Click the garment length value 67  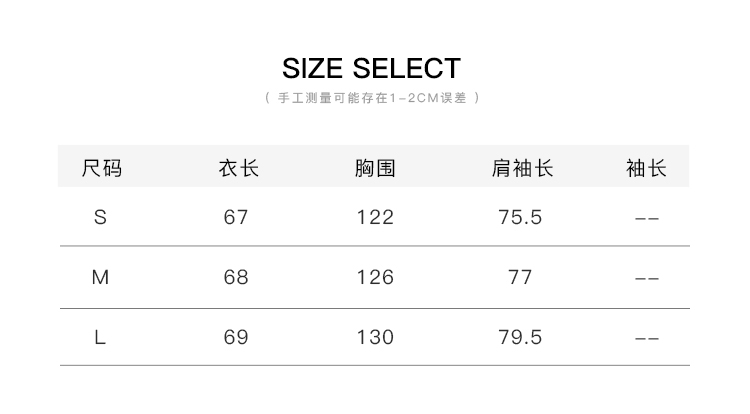click(236, 218)
